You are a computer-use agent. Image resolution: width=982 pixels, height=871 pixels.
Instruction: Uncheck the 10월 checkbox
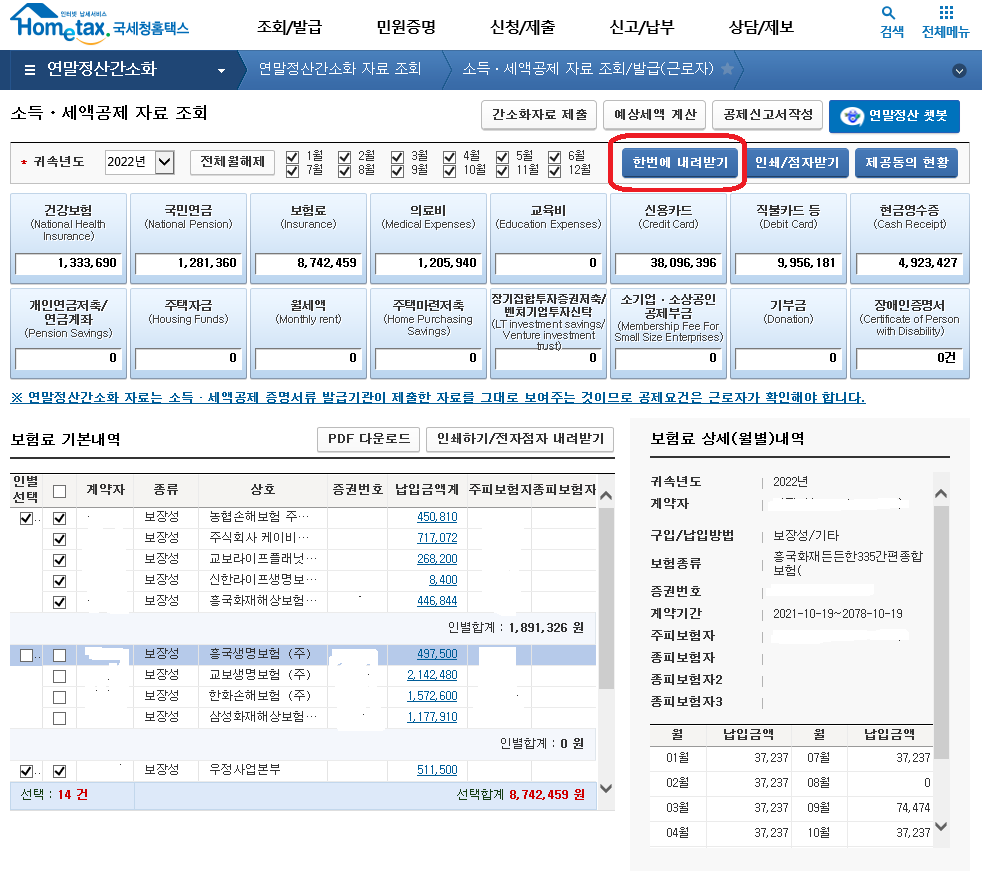pyautogui.click(x=449, y=171)
